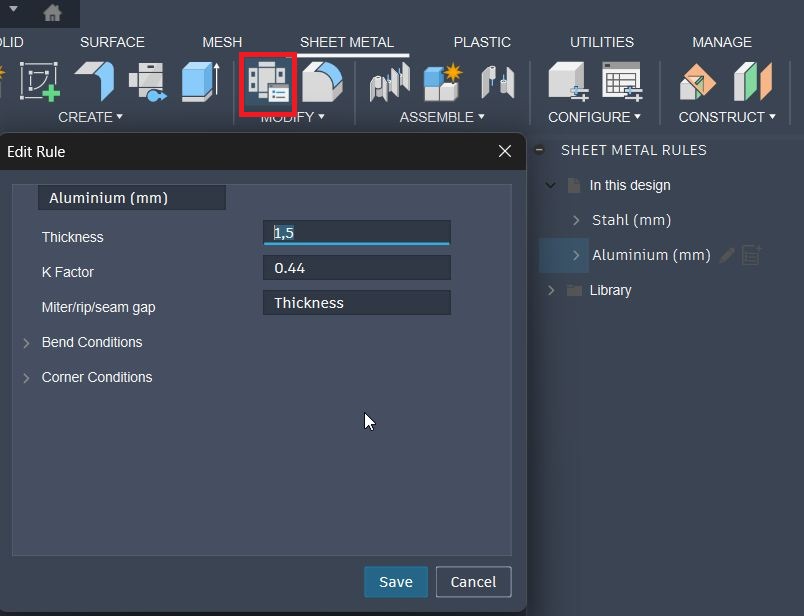Click the edit pencil icon for Aluminium (mm)
Screen dimensions: 804x616
tap(727, 255)
